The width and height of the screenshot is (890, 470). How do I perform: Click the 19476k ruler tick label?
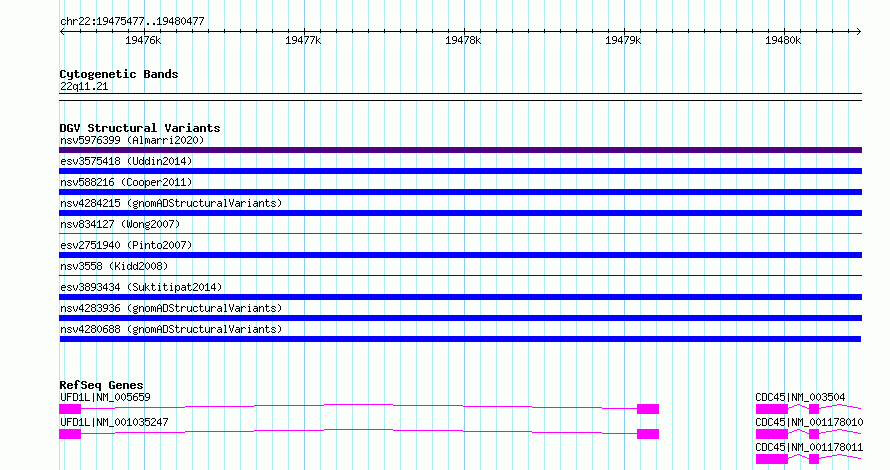tap(143, 40)
